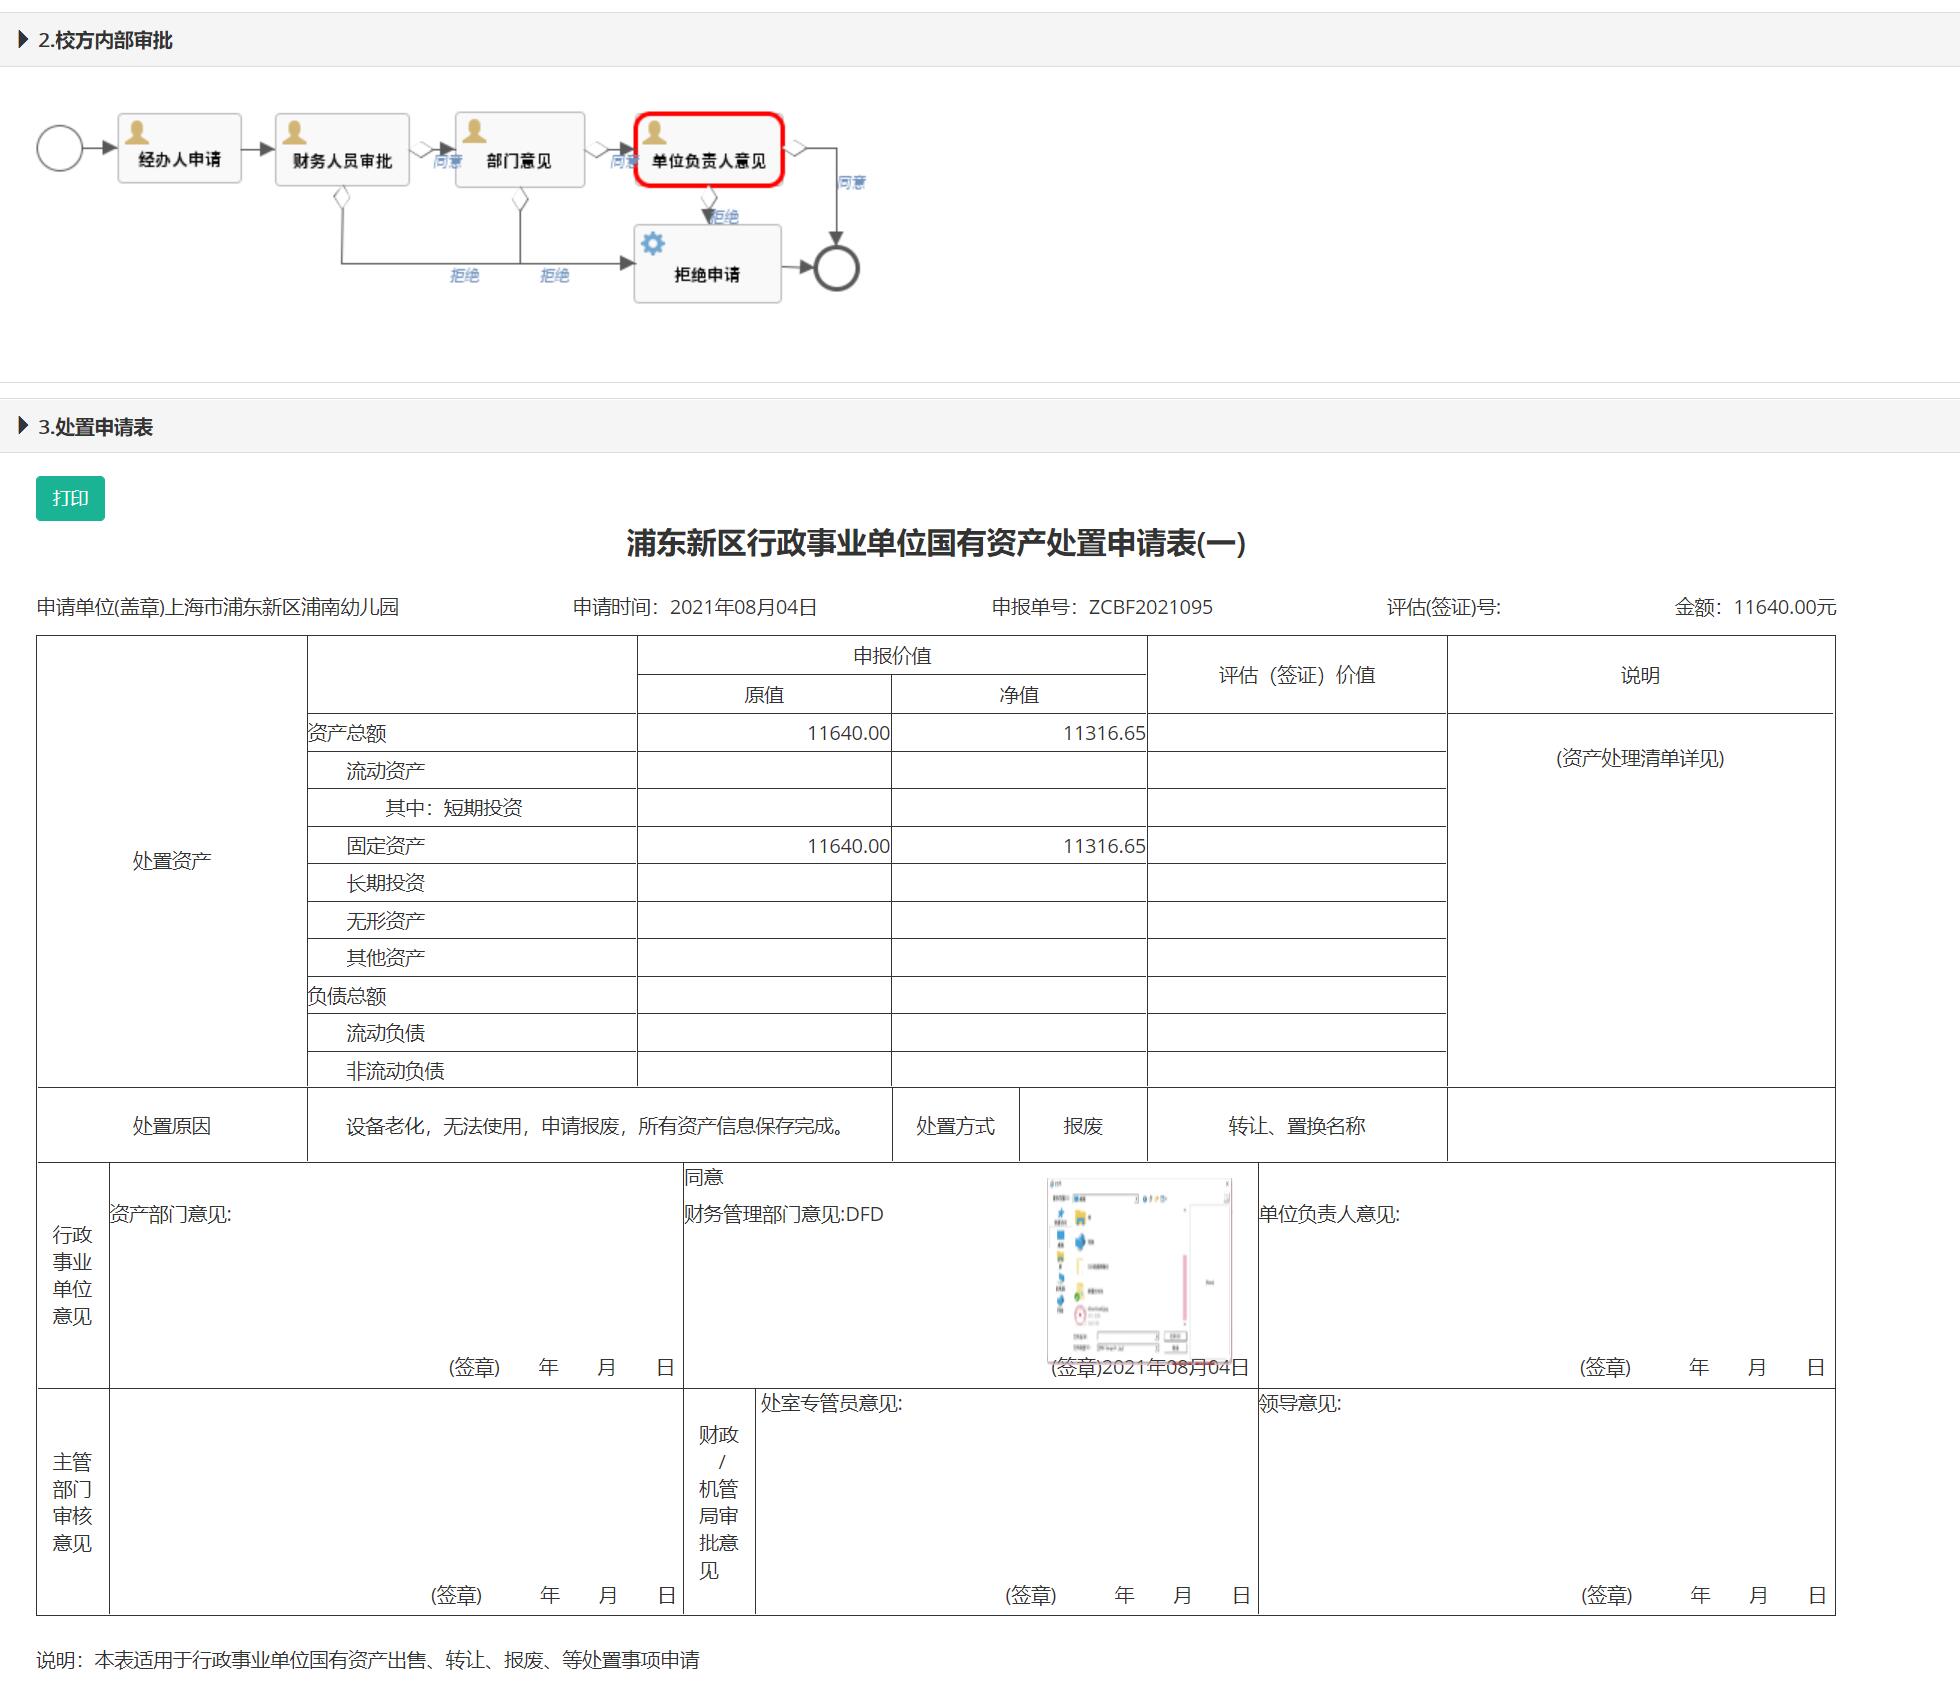This screenshot has height=1683, width=1960.
Task: Click the 报废 disposal method cell
Action: [x=1082, y=1126]
